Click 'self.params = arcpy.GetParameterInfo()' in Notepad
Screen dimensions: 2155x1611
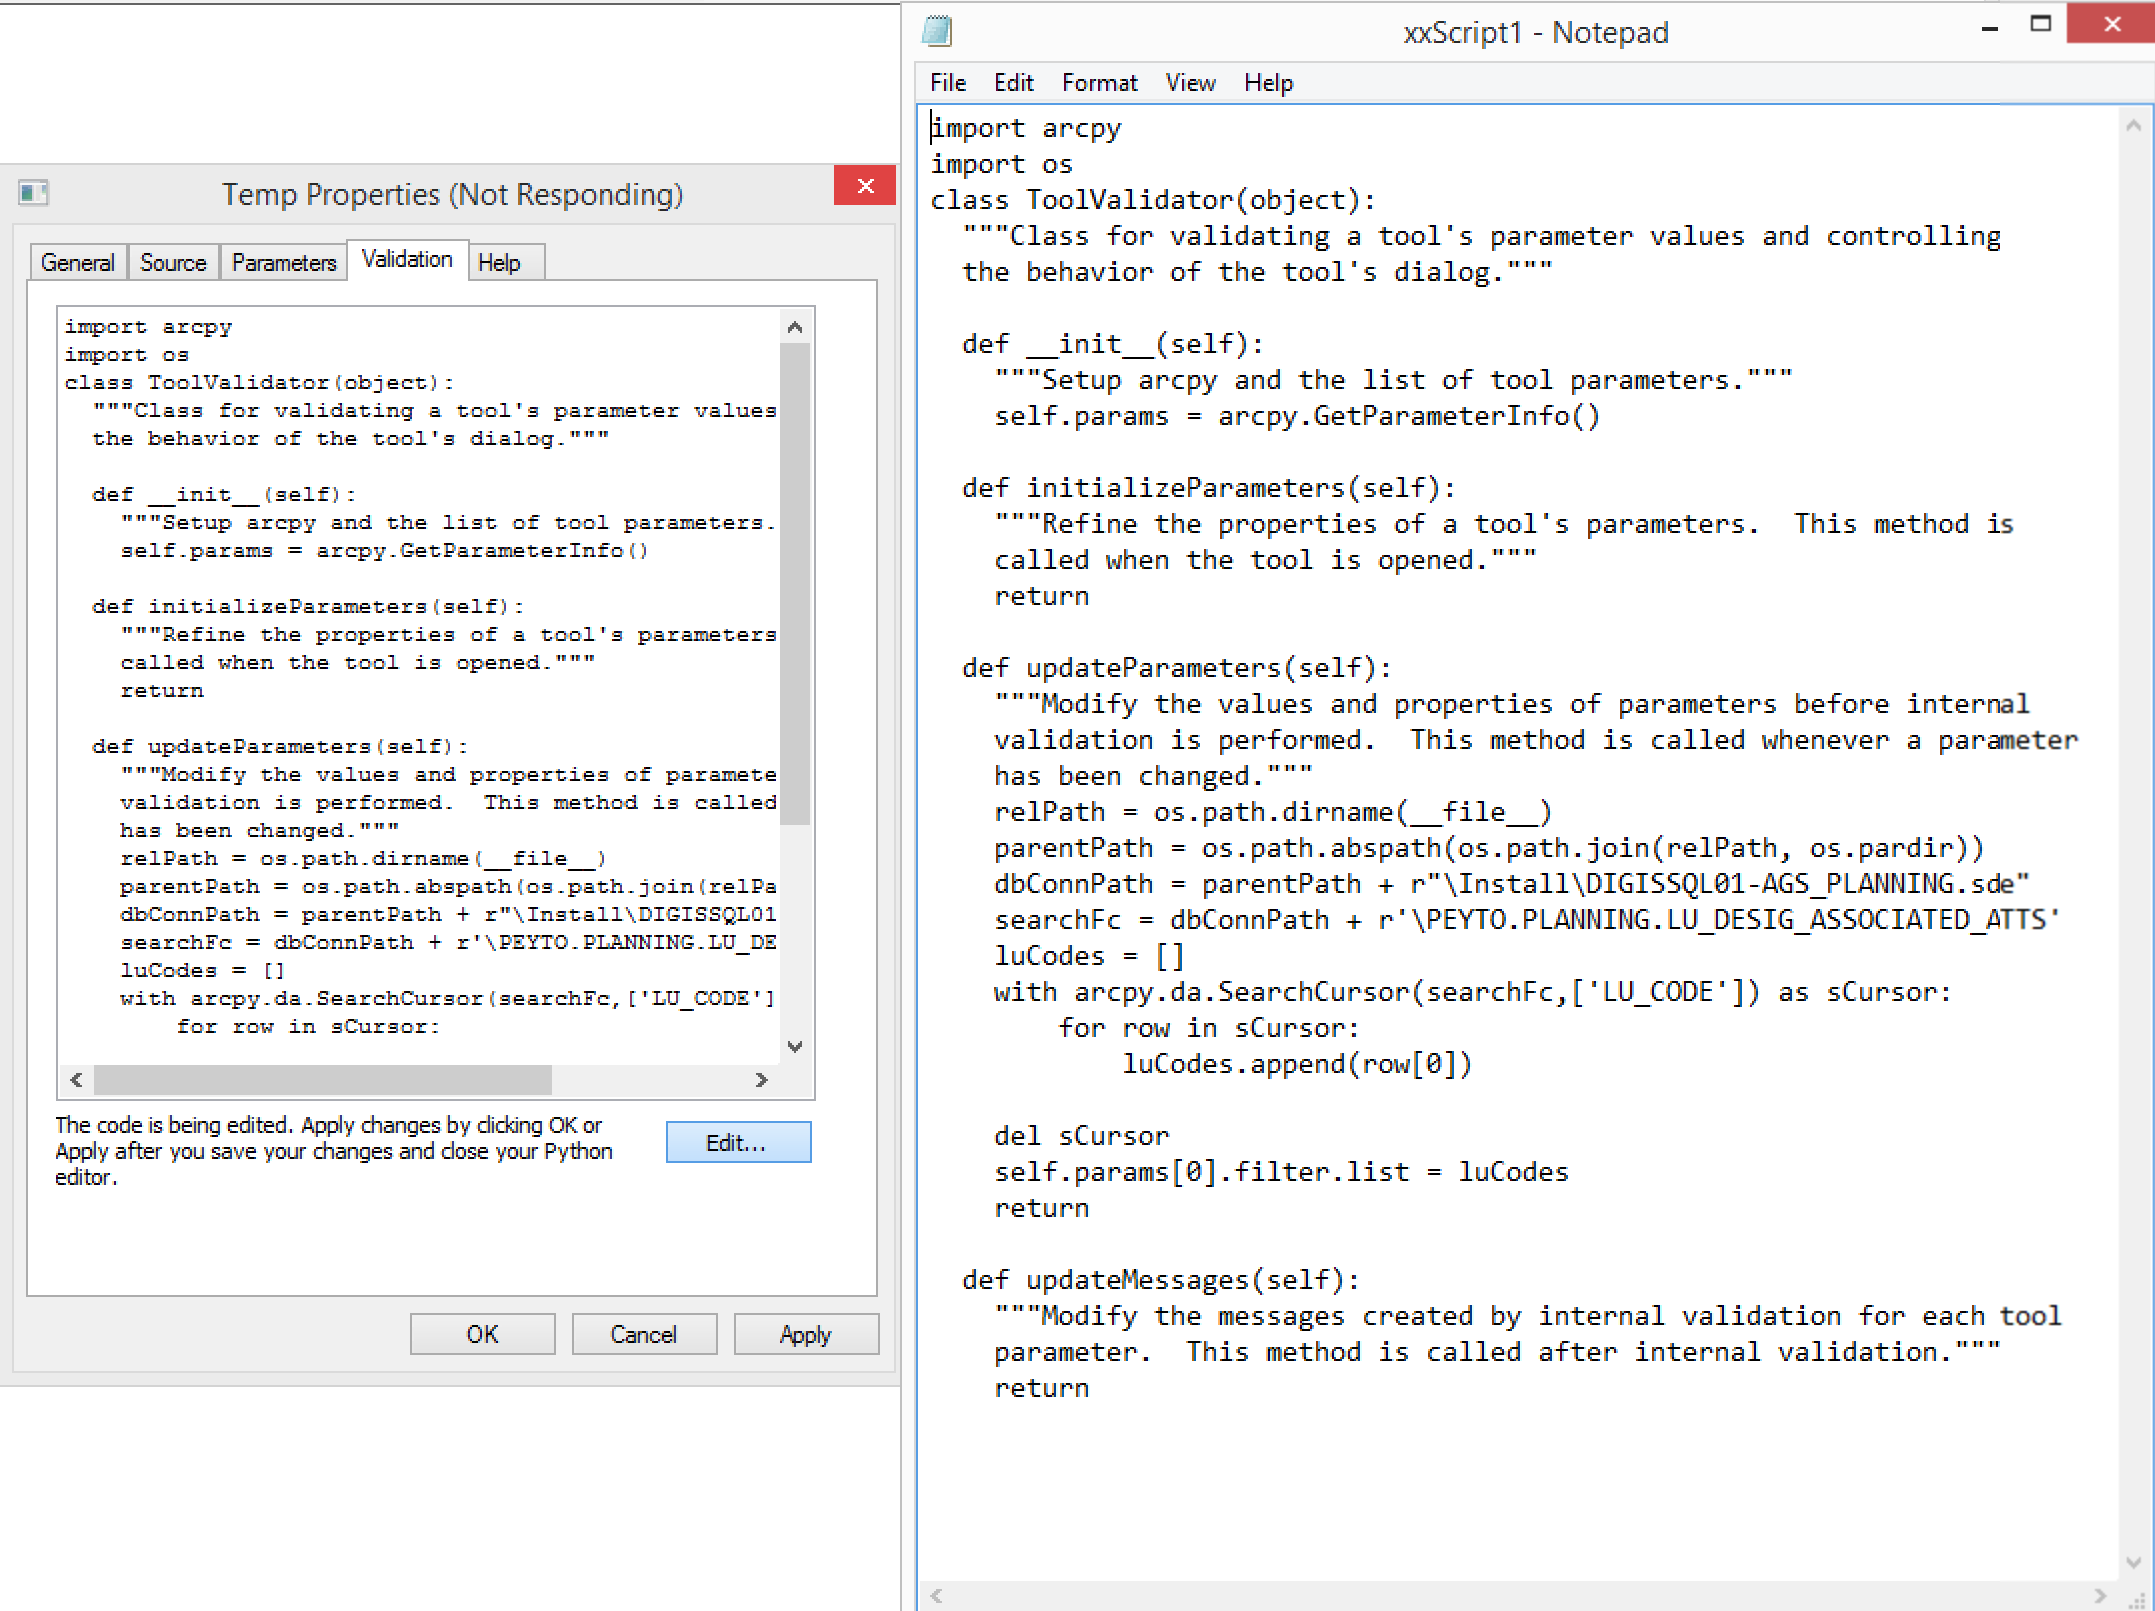point(1297,417)
